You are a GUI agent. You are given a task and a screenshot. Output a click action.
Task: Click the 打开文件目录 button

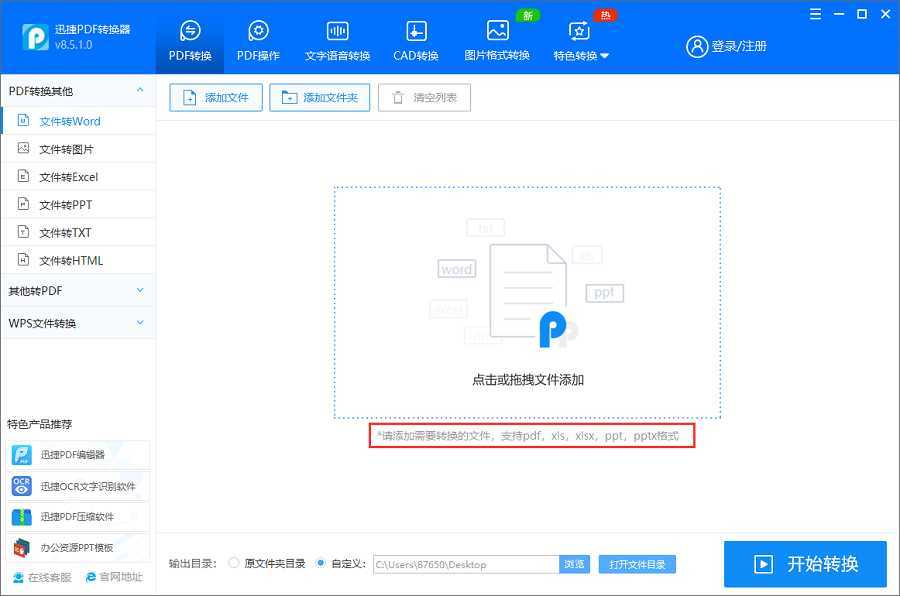pyautogui.click(x=637, y=564)
